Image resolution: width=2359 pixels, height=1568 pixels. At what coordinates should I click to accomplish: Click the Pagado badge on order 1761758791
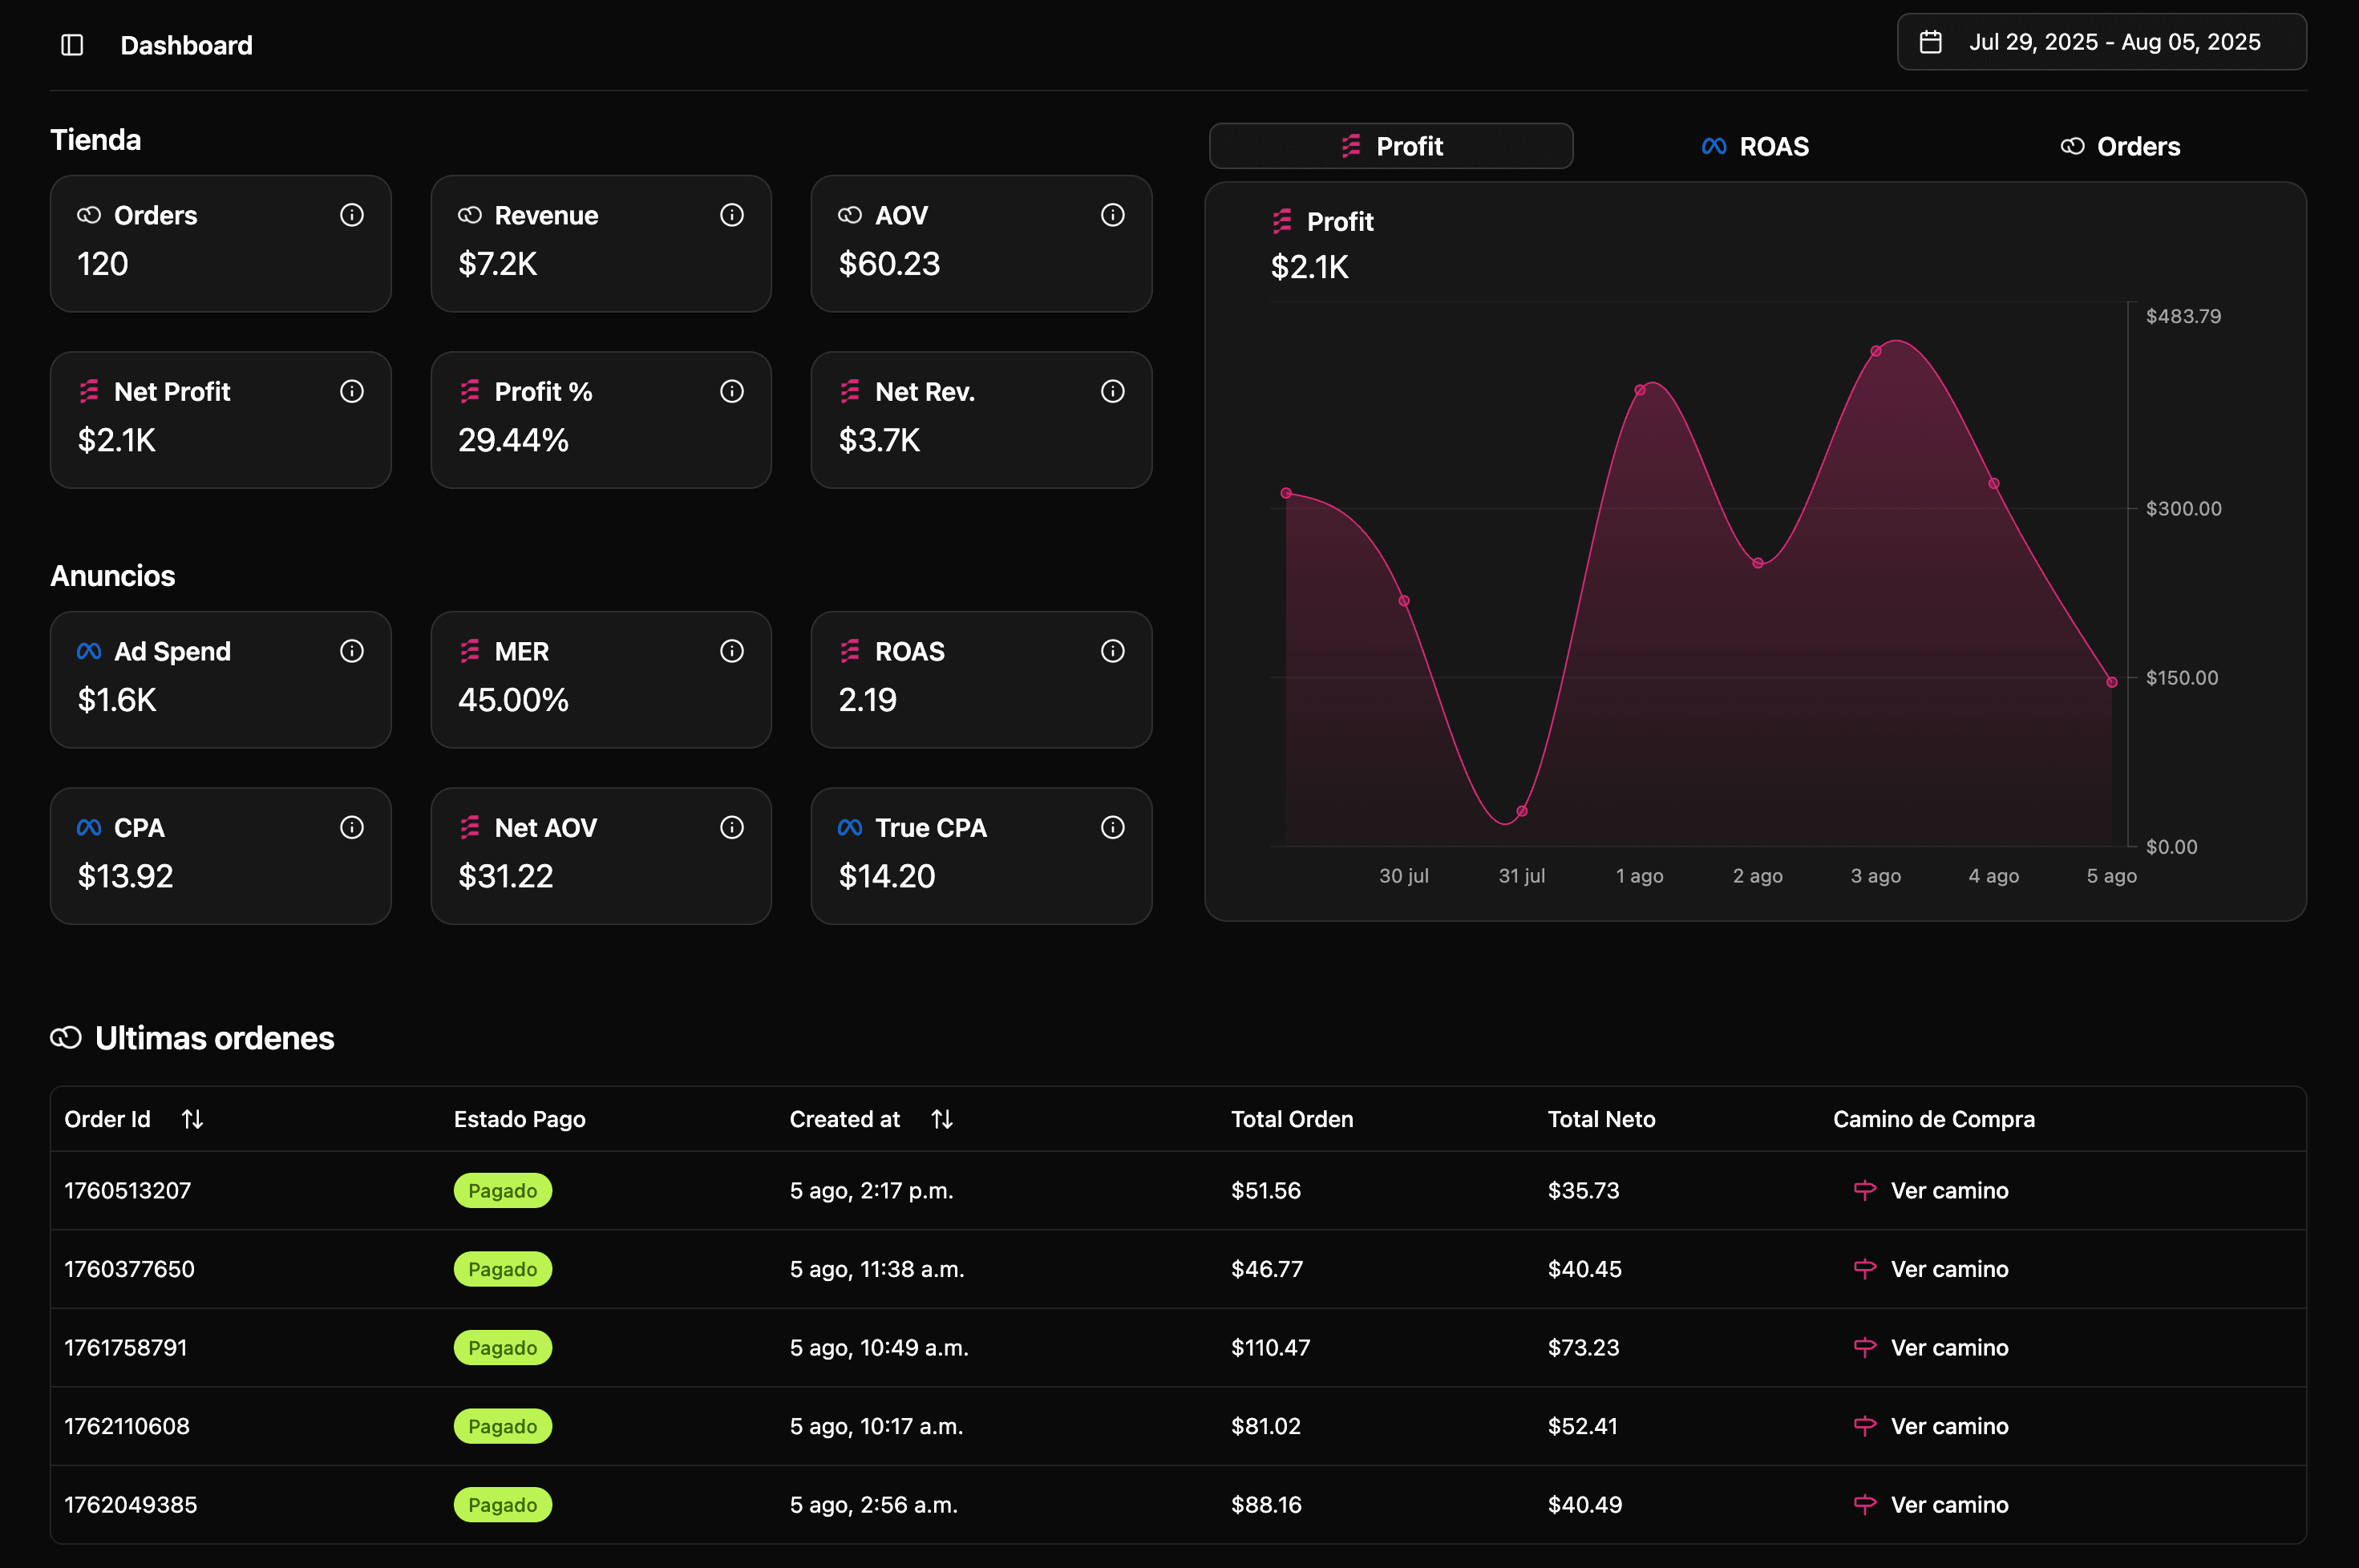point(502,1347)
